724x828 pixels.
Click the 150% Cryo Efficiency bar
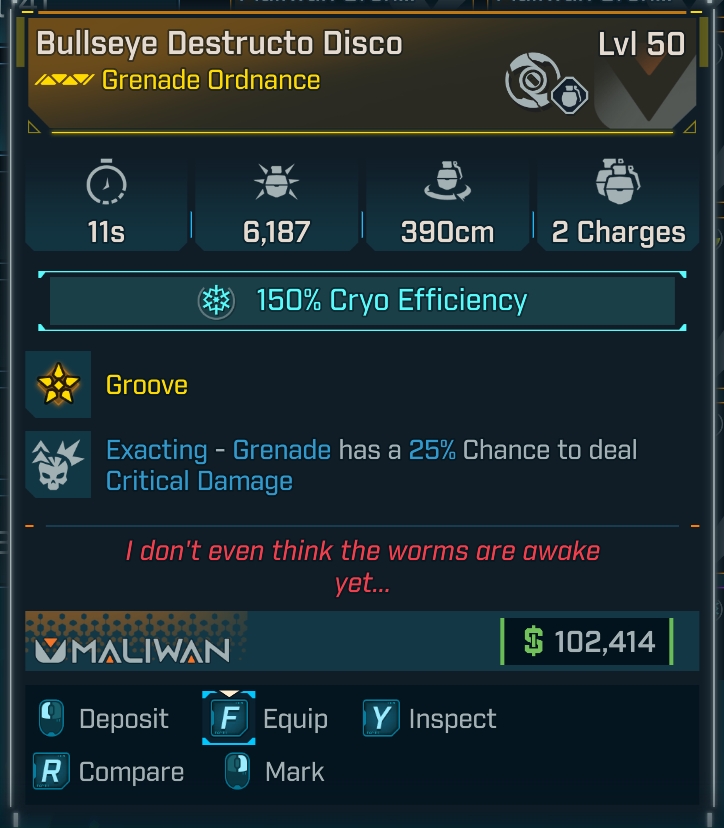362,301
